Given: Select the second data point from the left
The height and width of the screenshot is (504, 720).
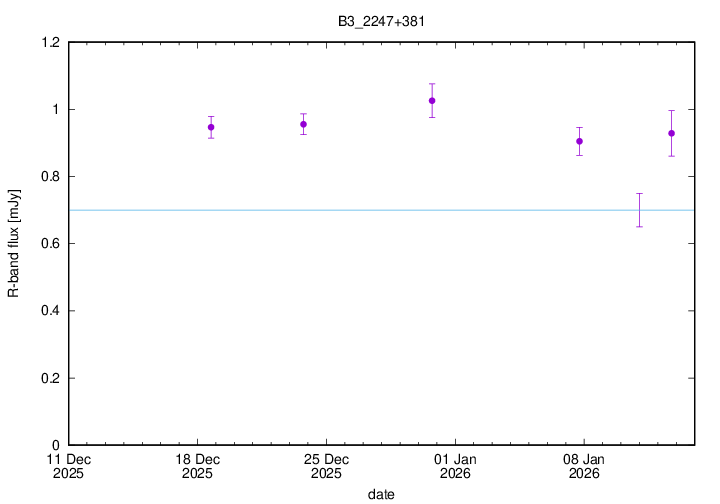Looking at the screenshot, I should (x=303, y=124).
